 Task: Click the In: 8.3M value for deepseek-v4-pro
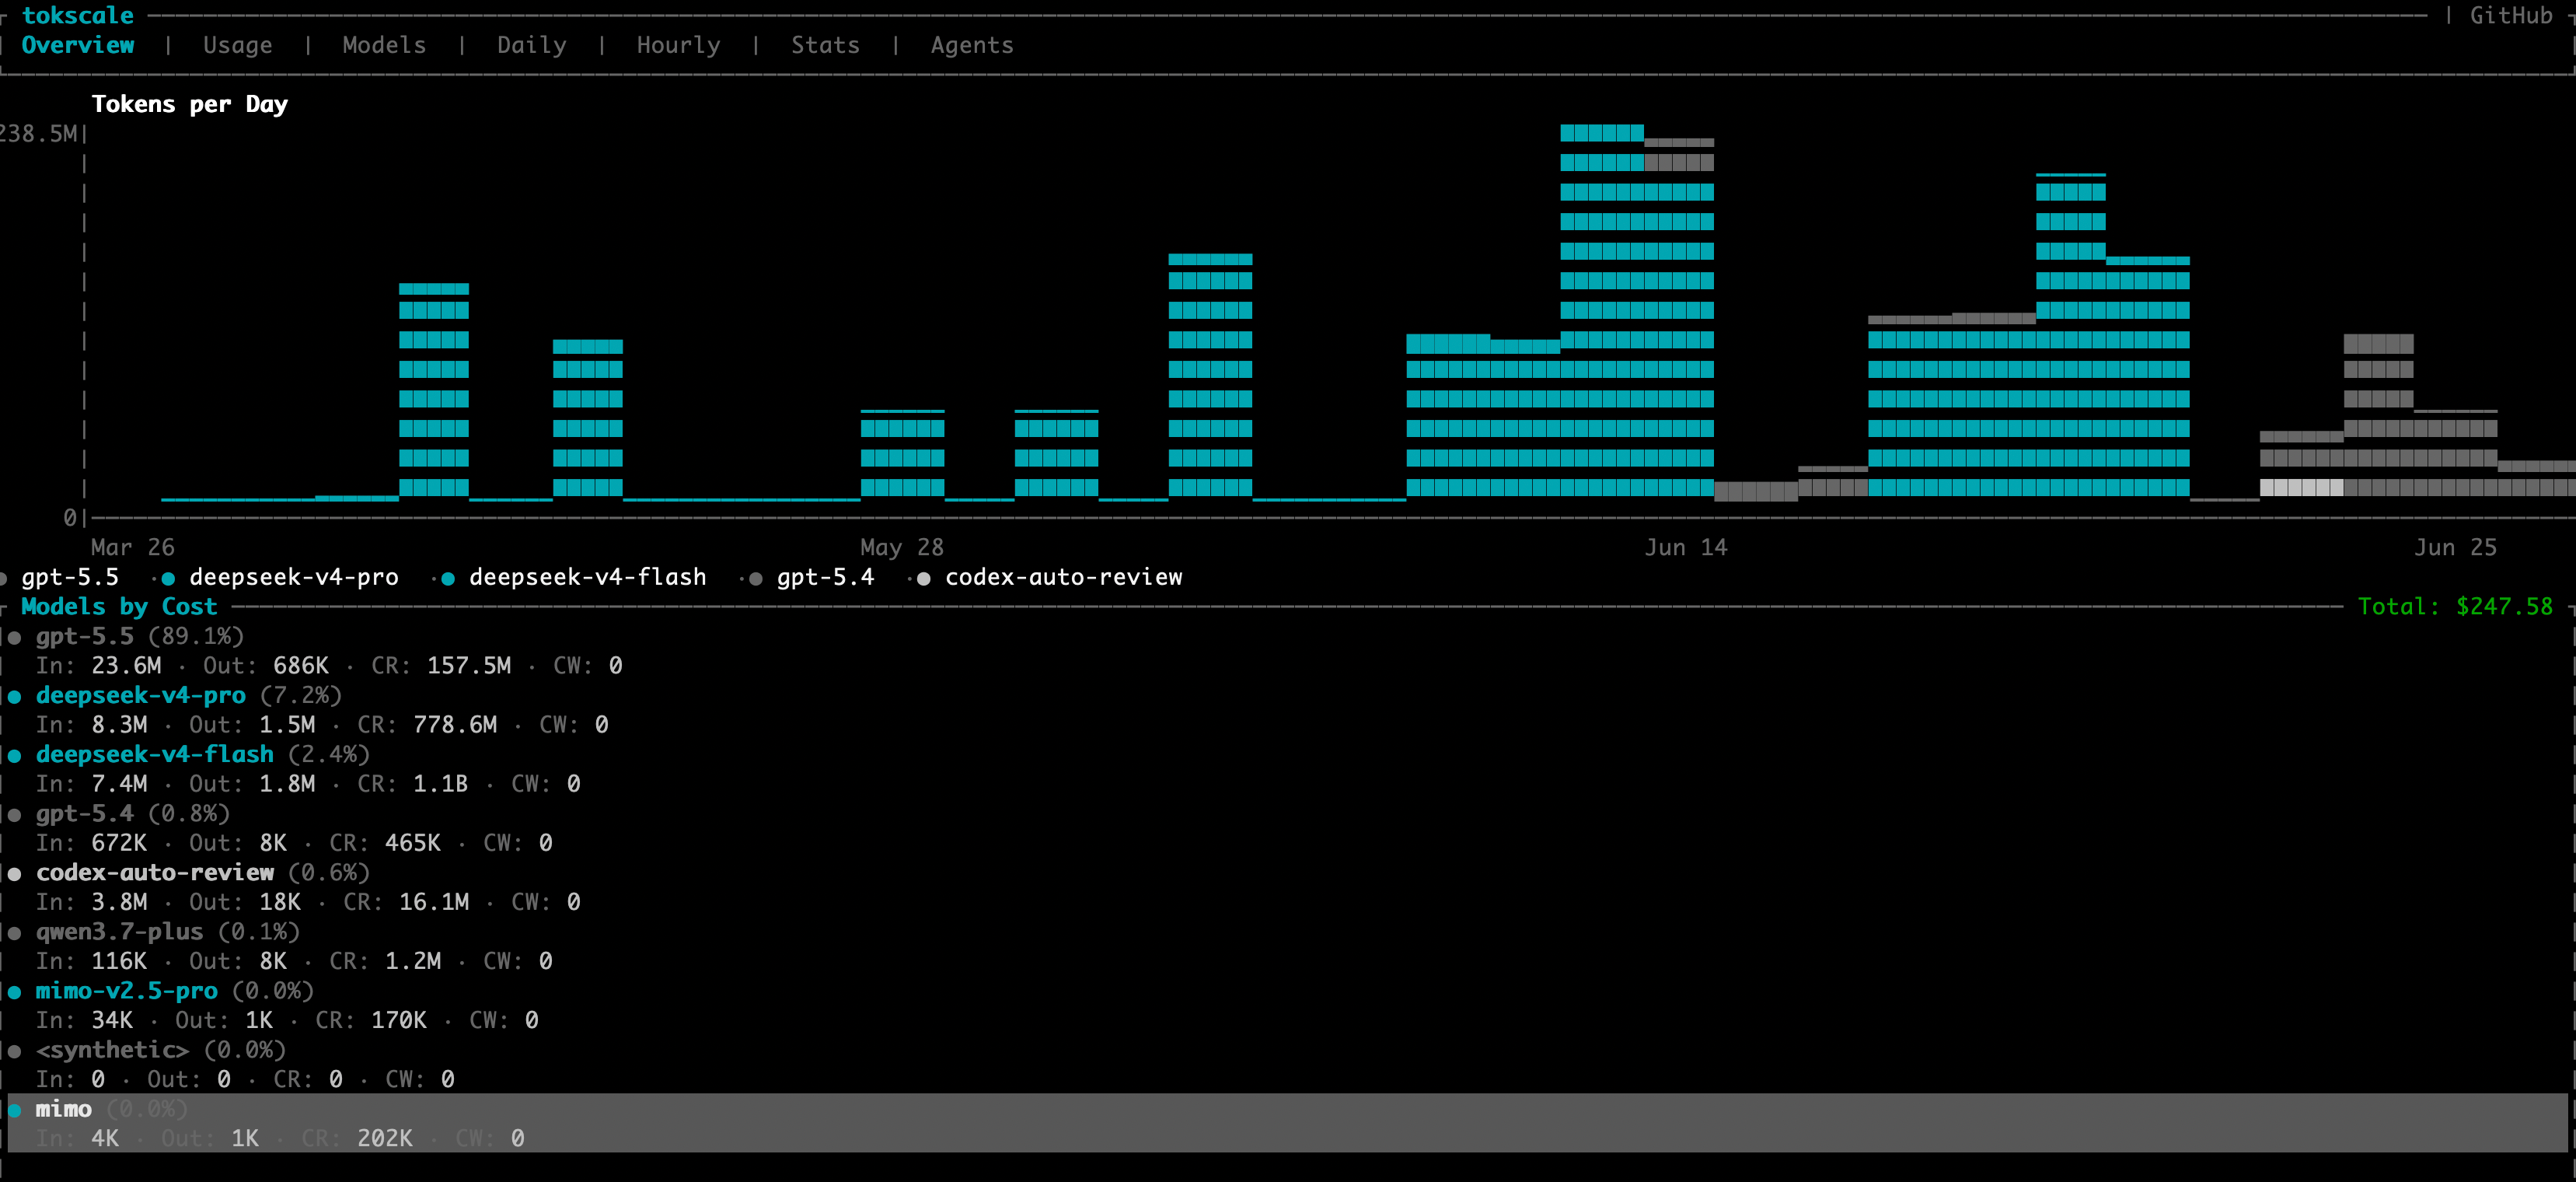(91, 725)
